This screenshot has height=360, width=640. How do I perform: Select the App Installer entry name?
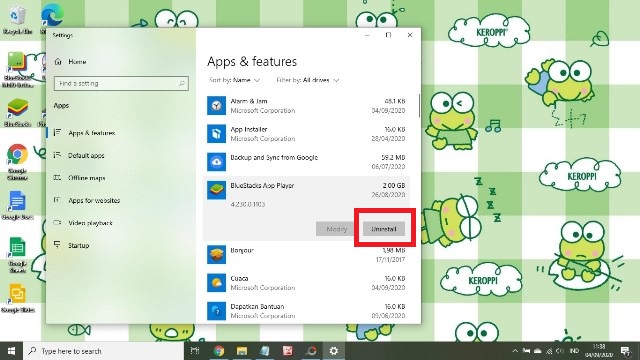click(249, 129)
